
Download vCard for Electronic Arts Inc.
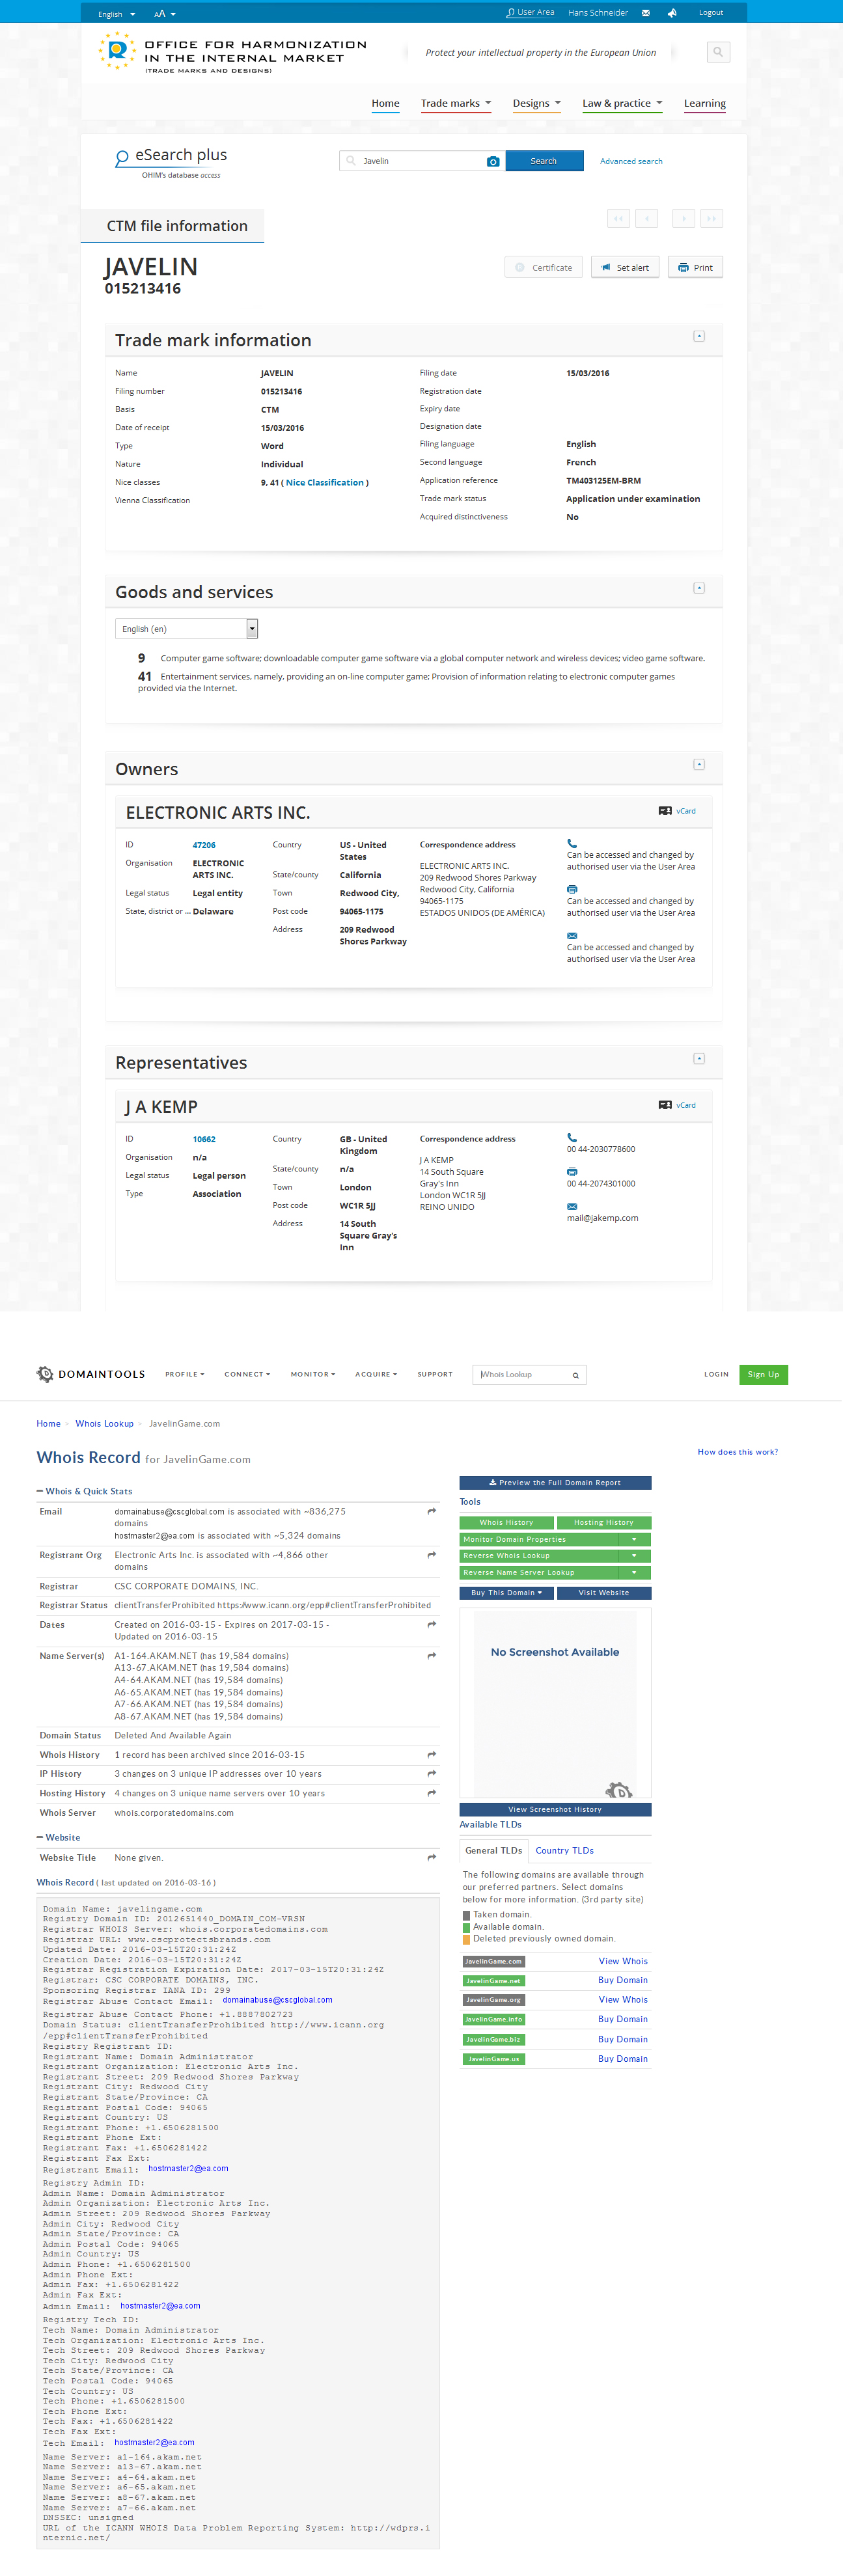pyautogui.click(x=677, y=811)
